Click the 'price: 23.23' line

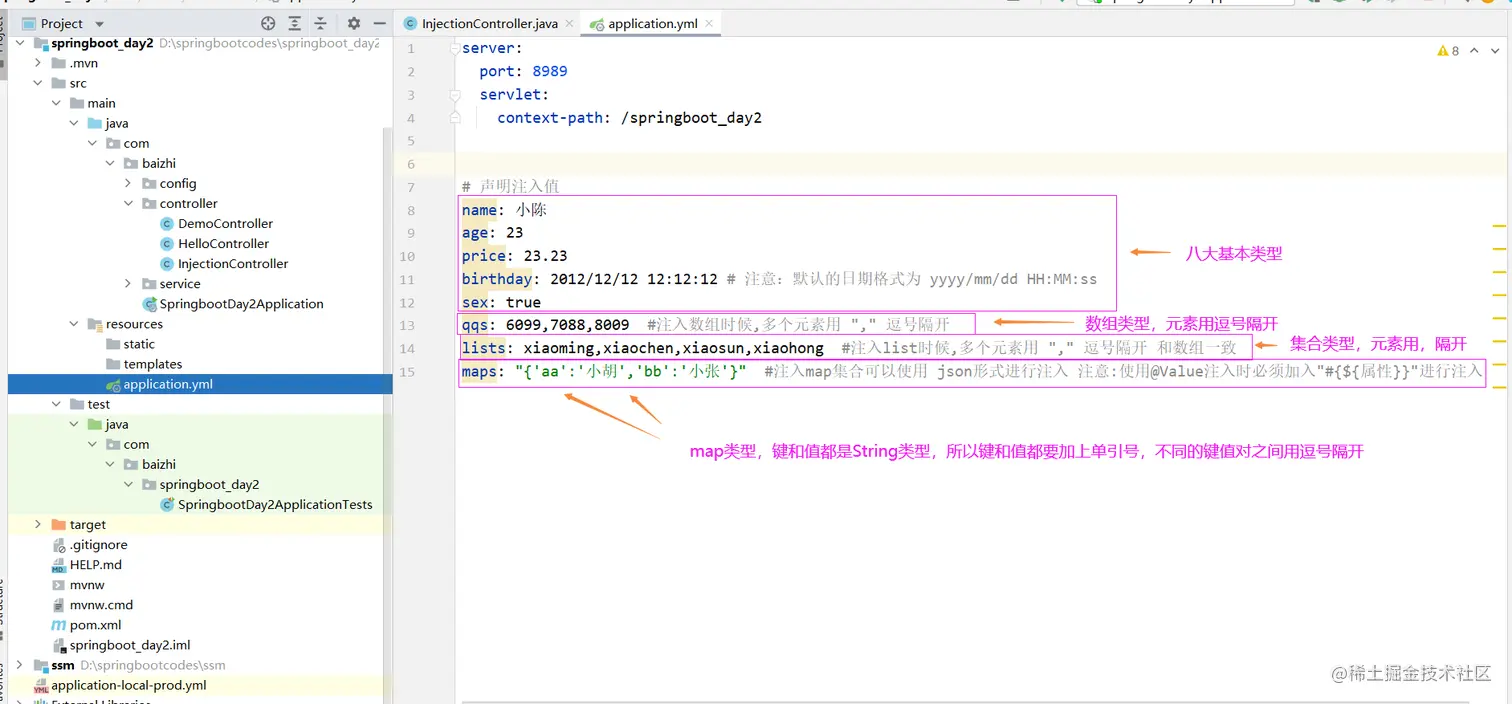coord(514,256)
